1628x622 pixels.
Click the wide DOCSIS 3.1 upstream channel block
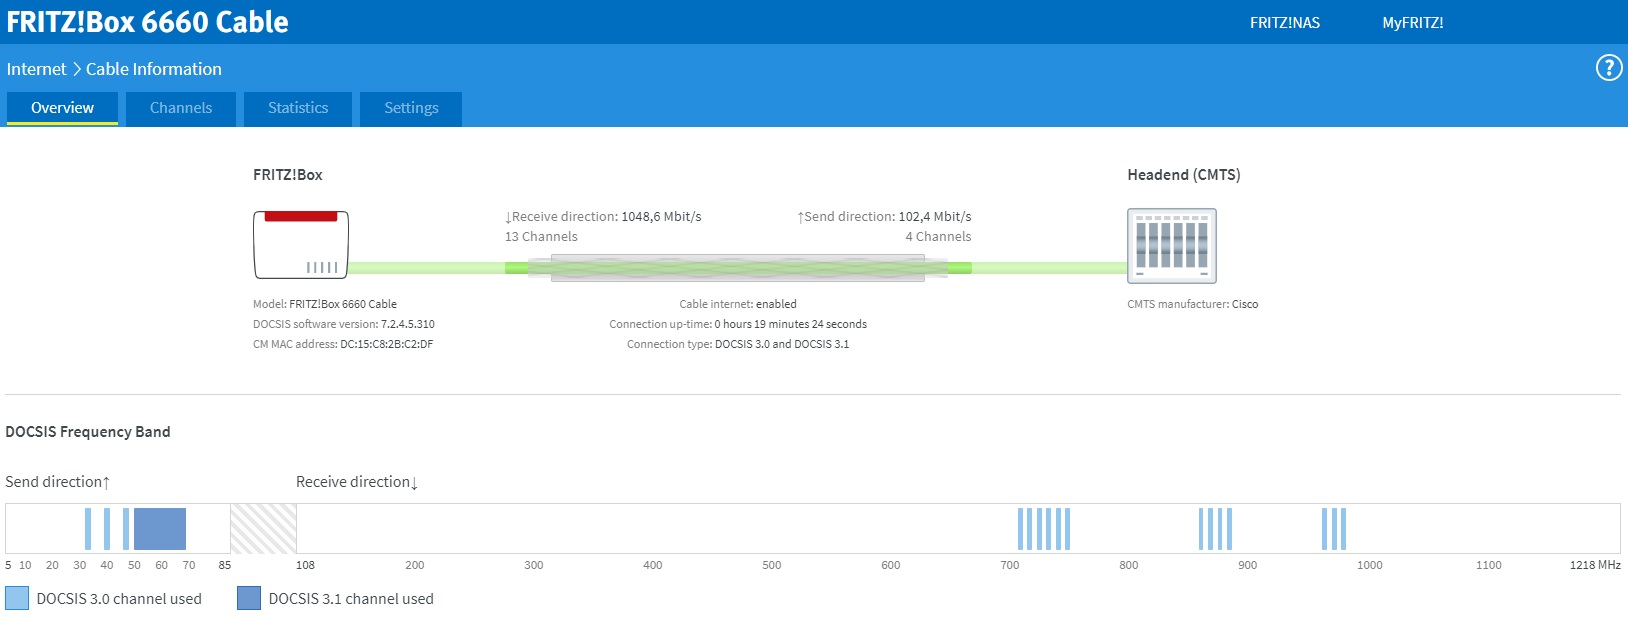(x=160, y=529)
